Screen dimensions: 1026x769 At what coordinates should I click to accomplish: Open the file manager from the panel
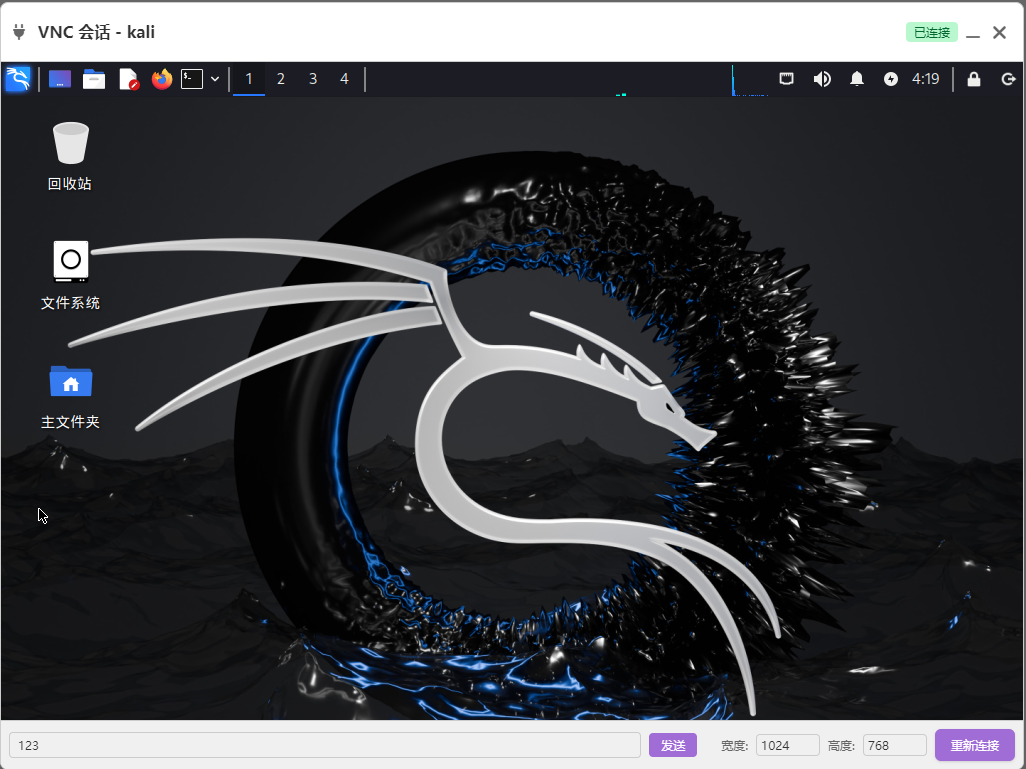94,79
